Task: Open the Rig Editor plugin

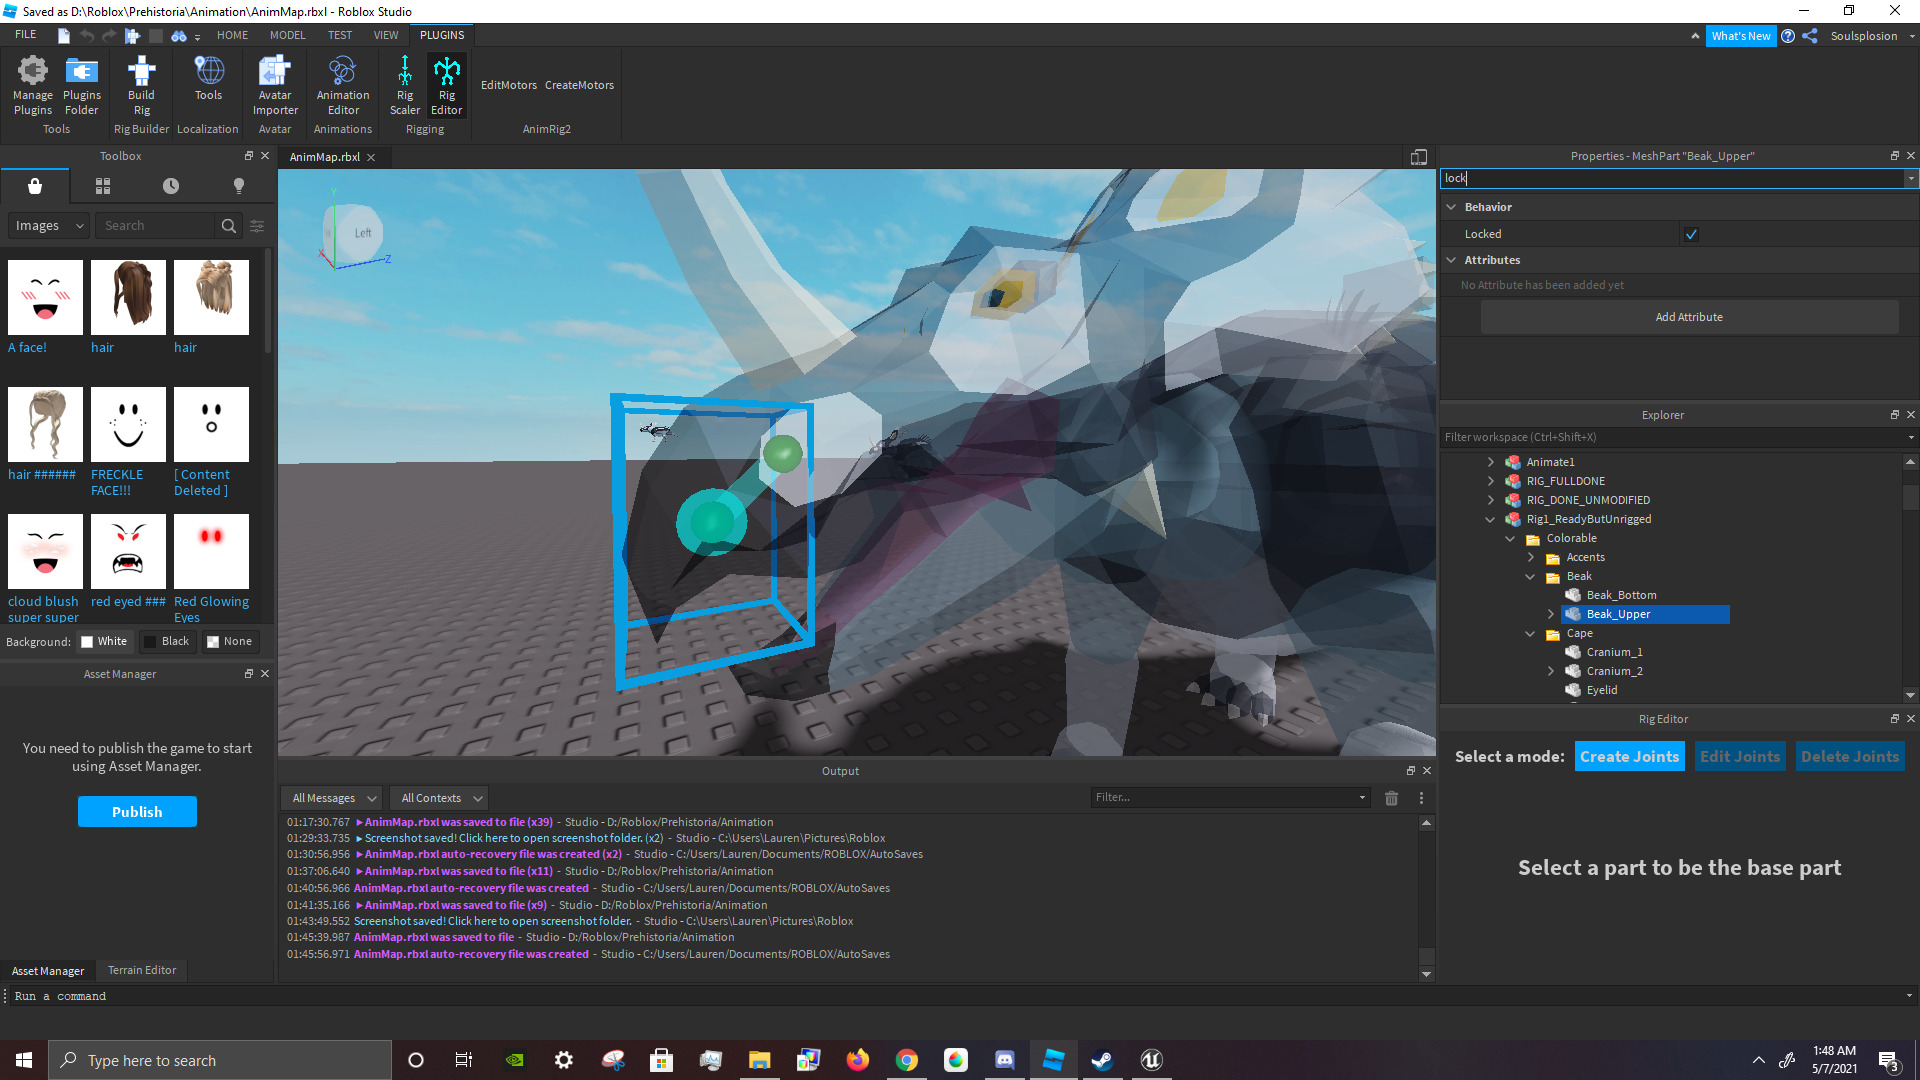Action: [446, 85]
